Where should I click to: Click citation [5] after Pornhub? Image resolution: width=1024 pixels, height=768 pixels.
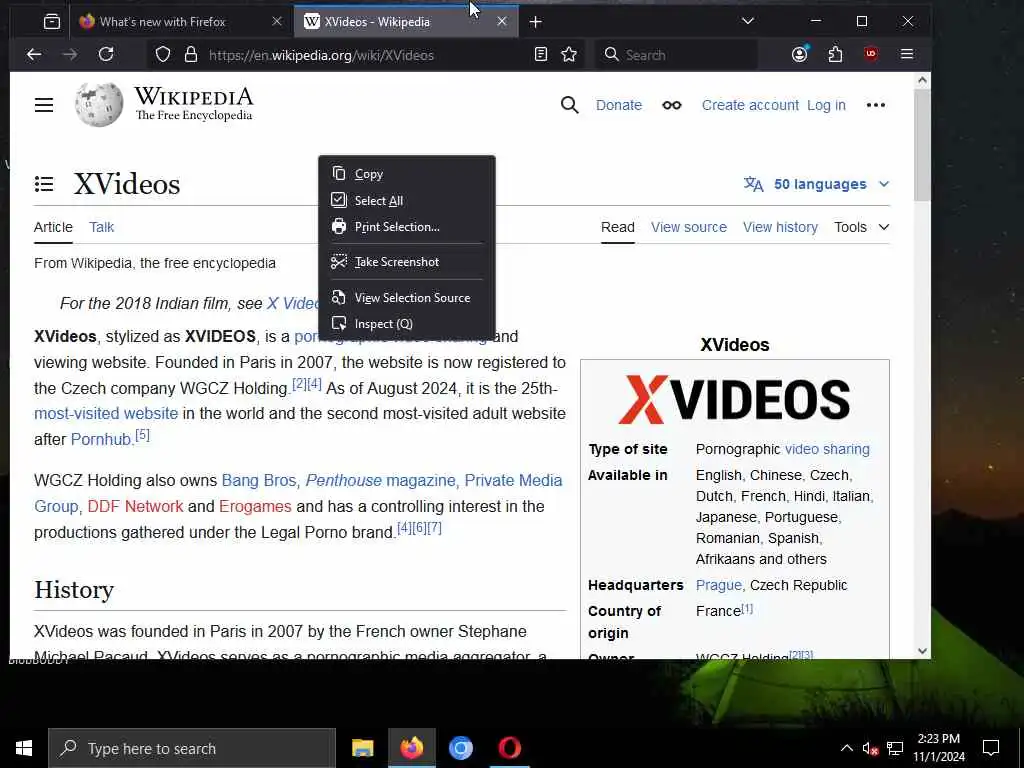pyautogui.click(x=142, y=435)
